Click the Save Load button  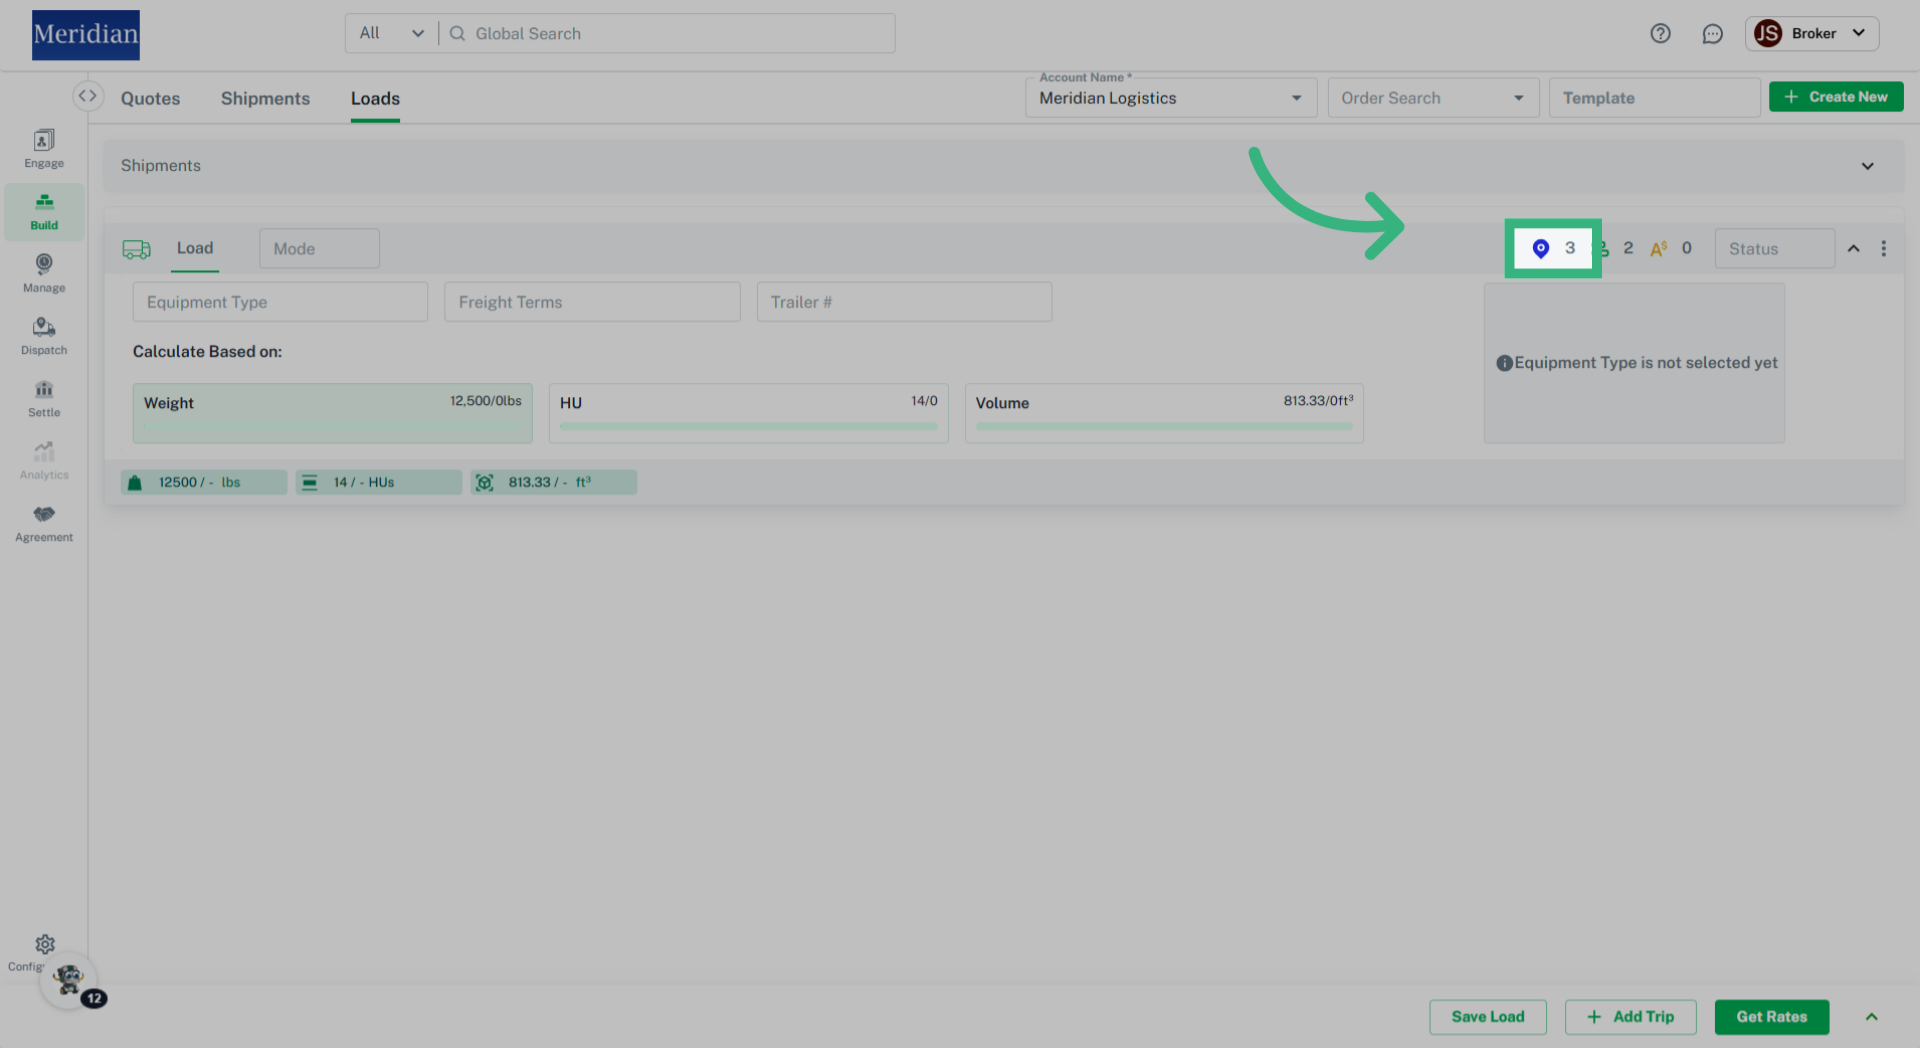[x=1488, y=1017]
